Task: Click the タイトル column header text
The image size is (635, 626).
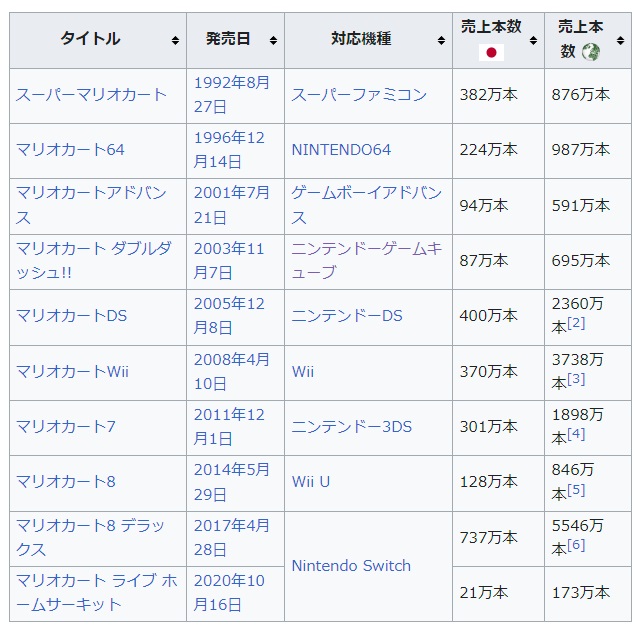Action: coord(90,39)
